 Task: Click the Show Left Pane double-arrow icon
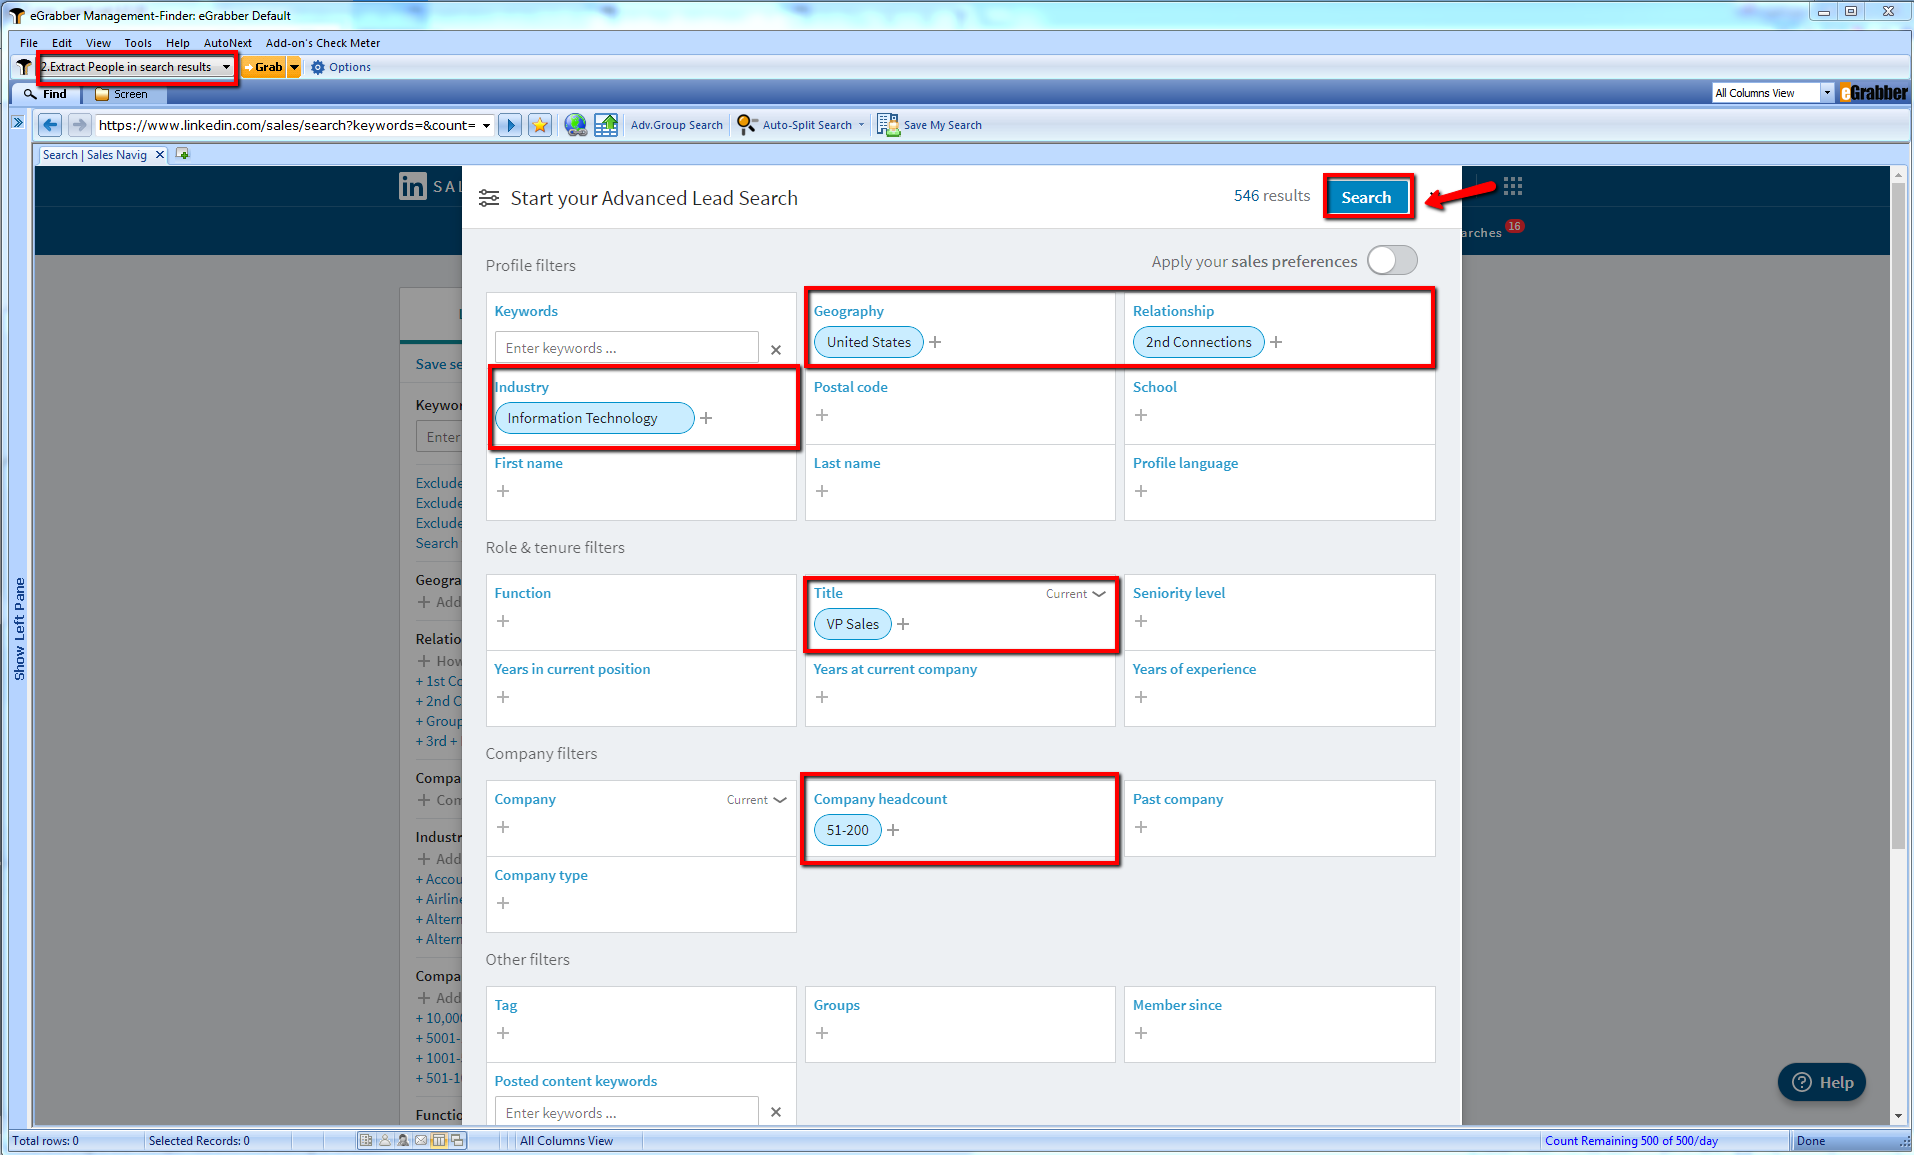[18, 122]
